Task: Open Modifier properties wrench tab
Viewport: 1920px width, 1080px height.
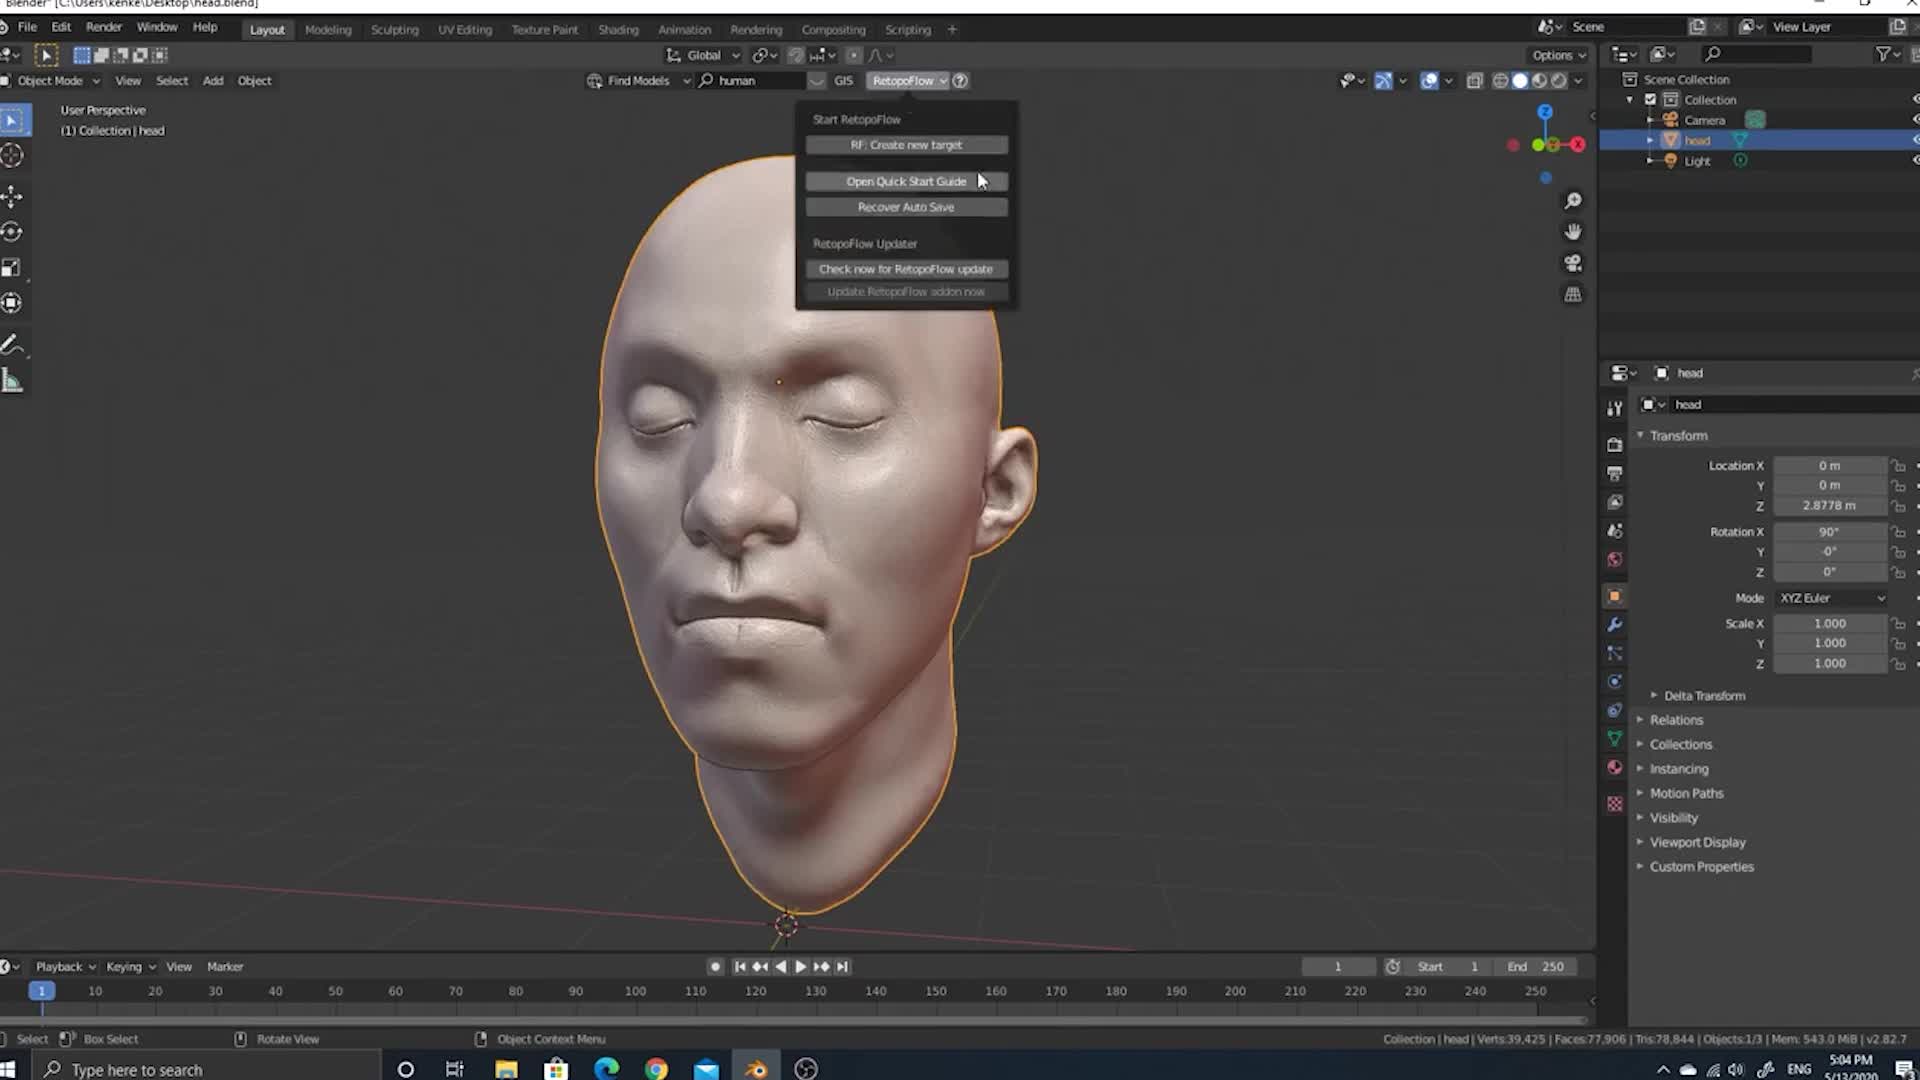Action: (1614, 624)
